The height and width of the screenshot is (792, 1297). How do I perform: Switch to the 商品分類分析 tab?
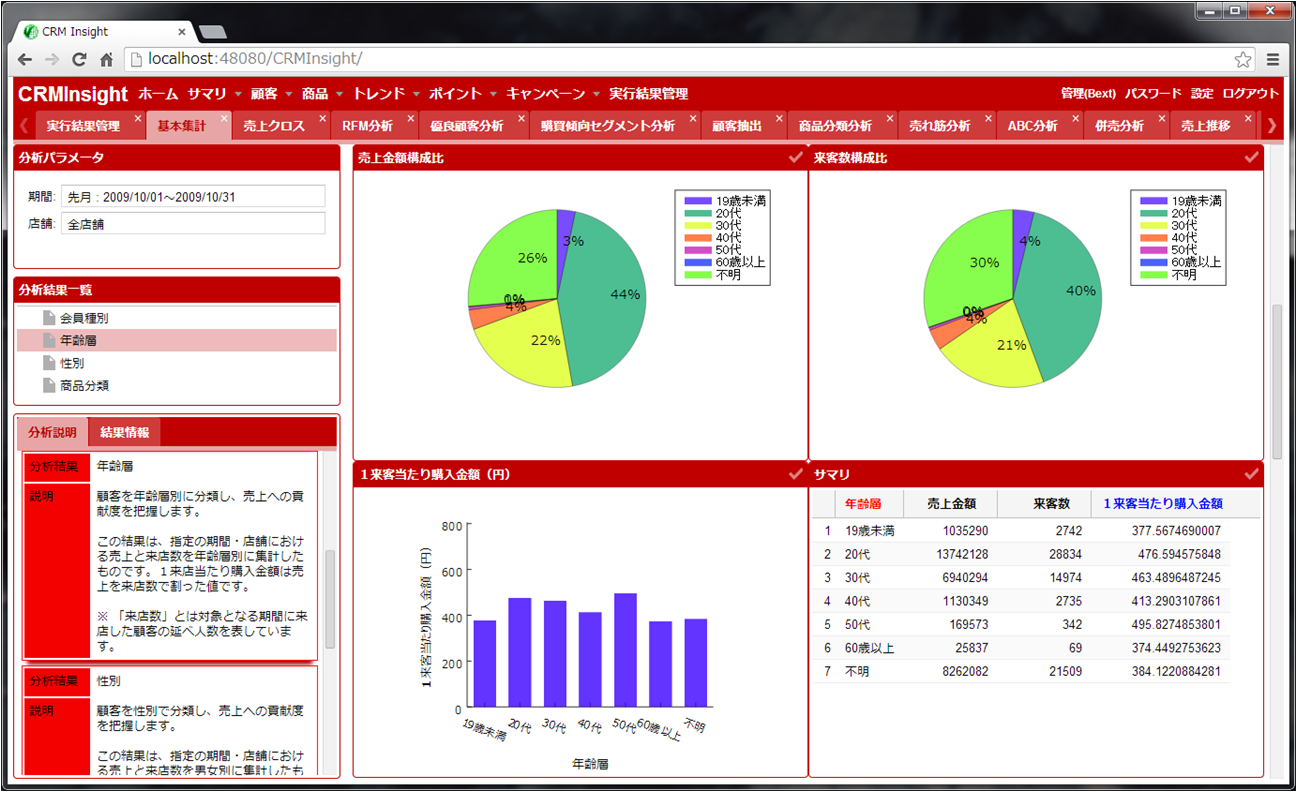pyautogui.click(x=835, y=126)
